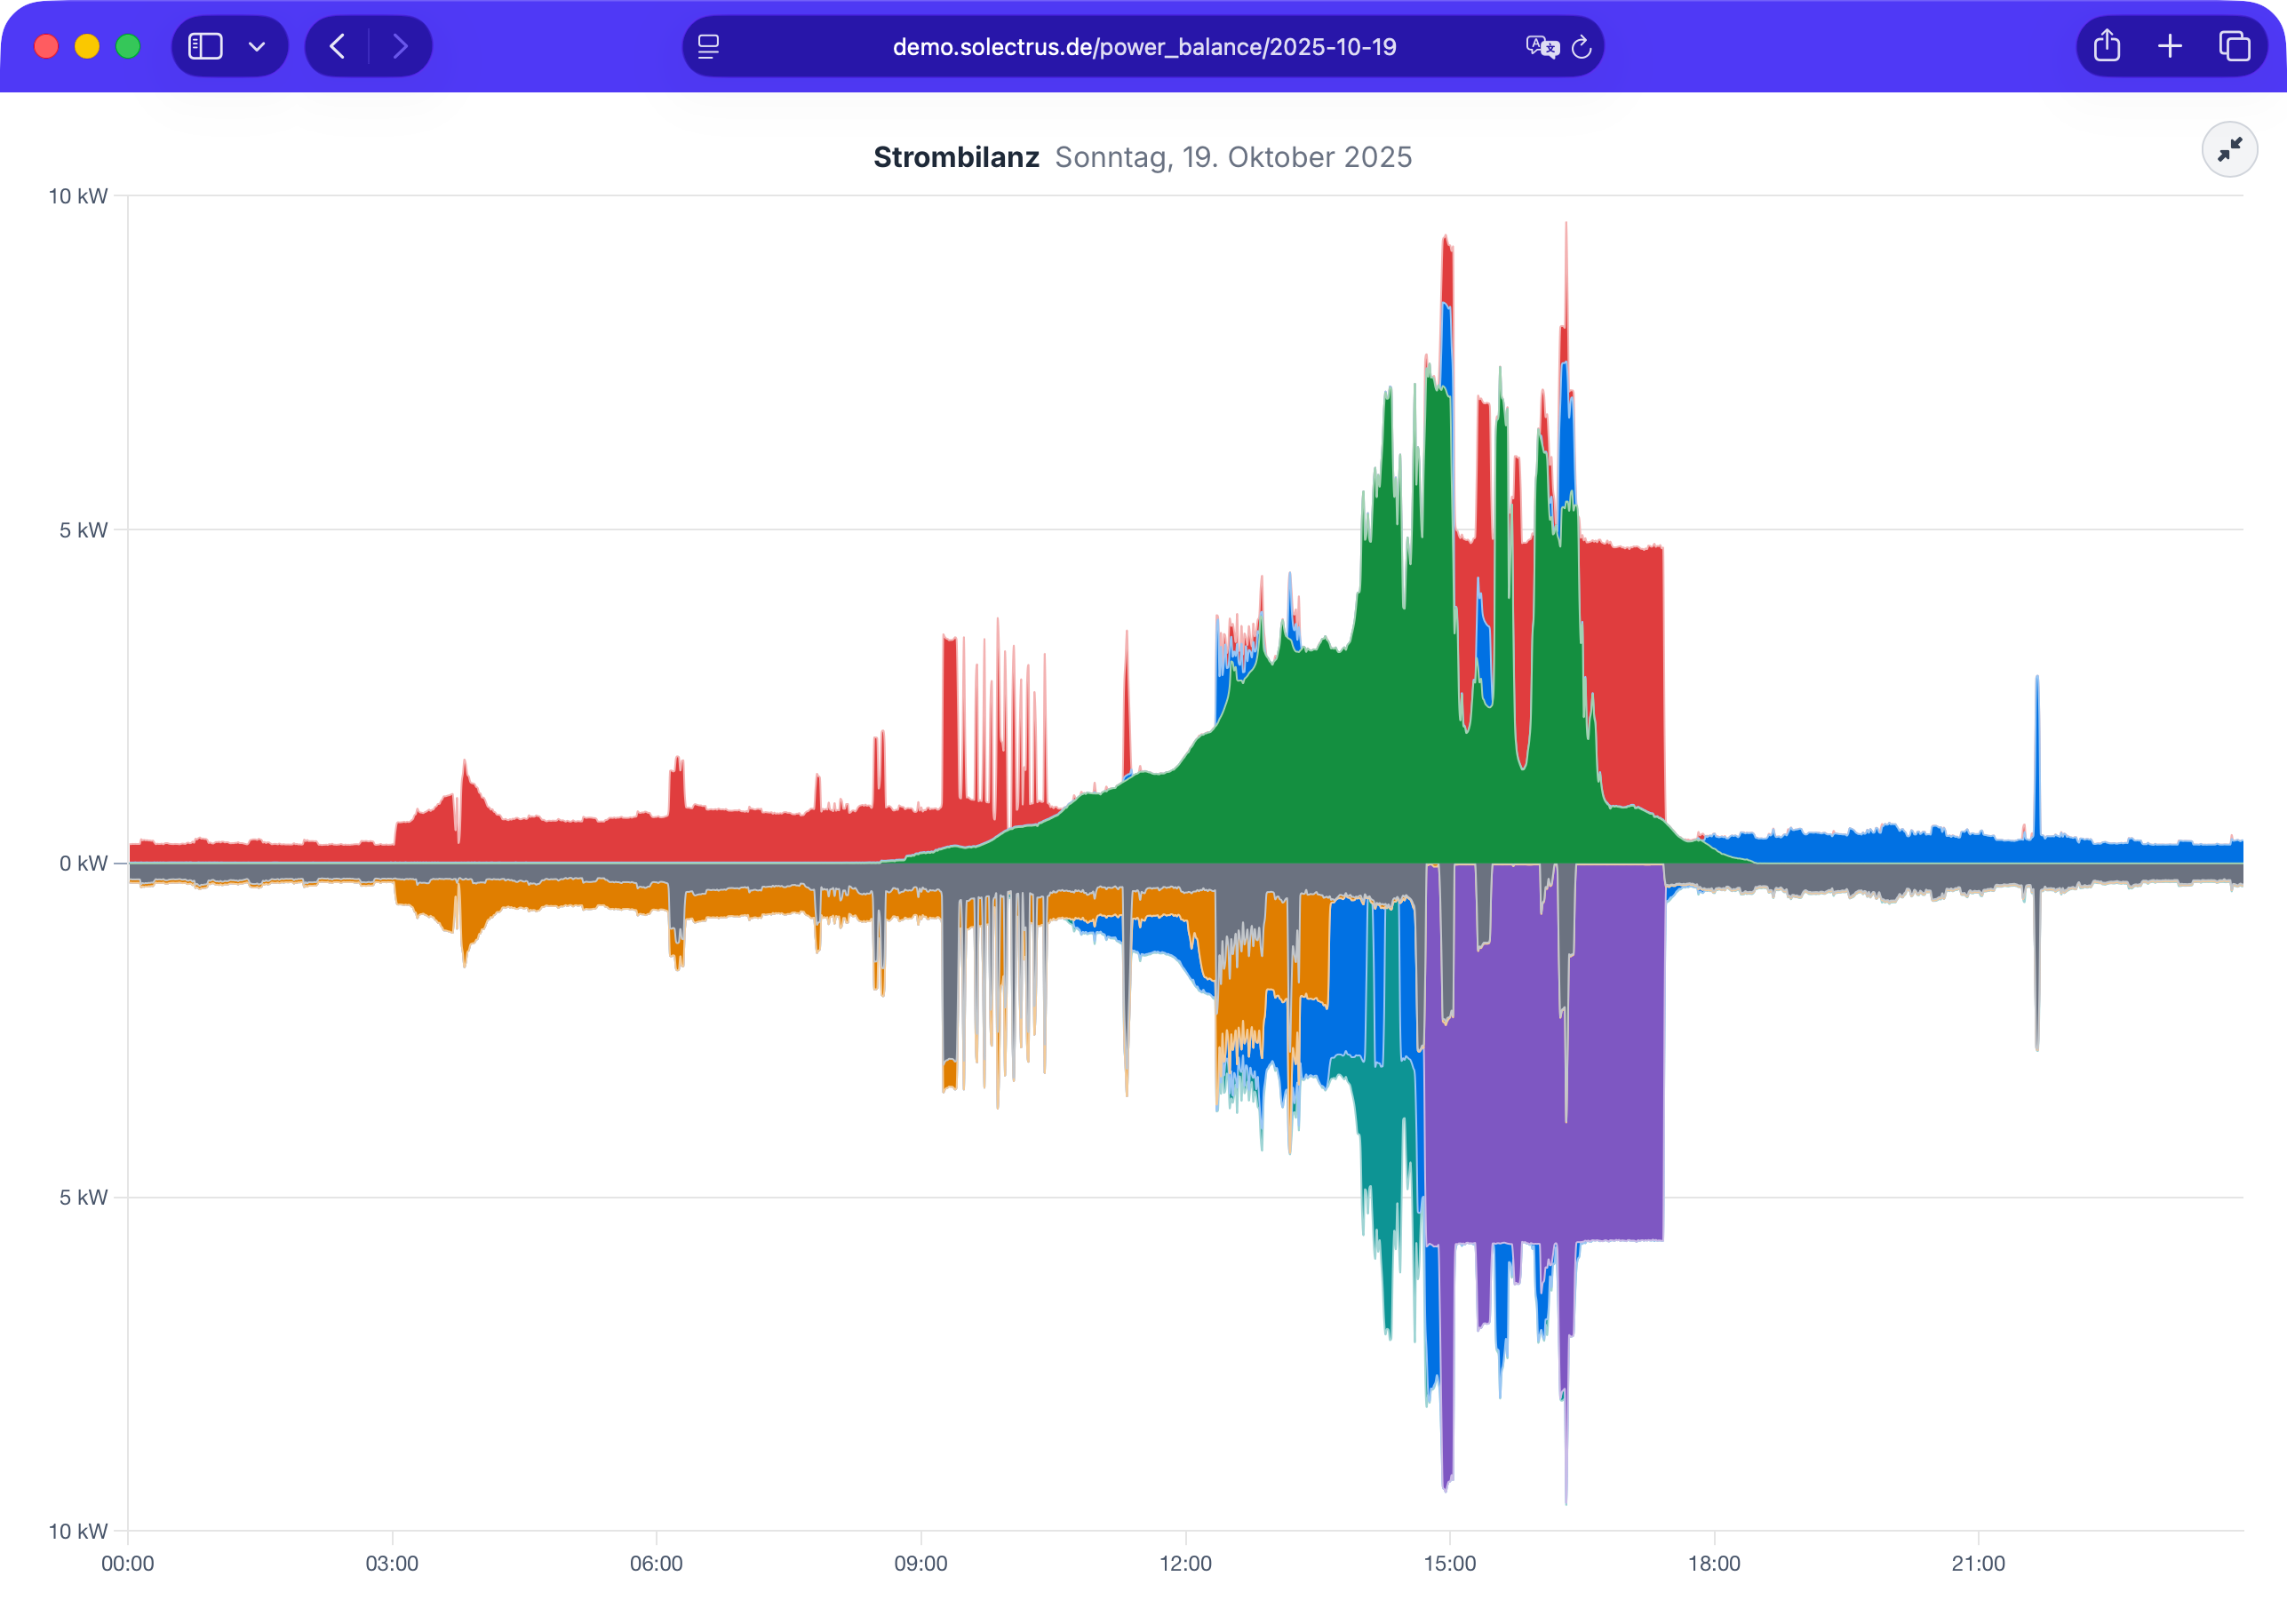Open the reader view page menu icon
Image resolution: width=2287 pixels, height=1624 pixels.
point(709,47)
